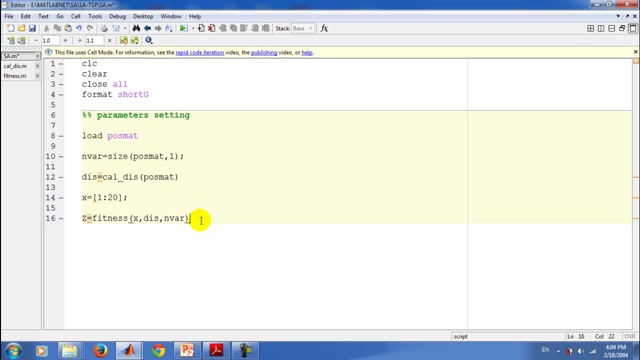Open cell mode information icon

pyautogui.click(x=149, y=40)
